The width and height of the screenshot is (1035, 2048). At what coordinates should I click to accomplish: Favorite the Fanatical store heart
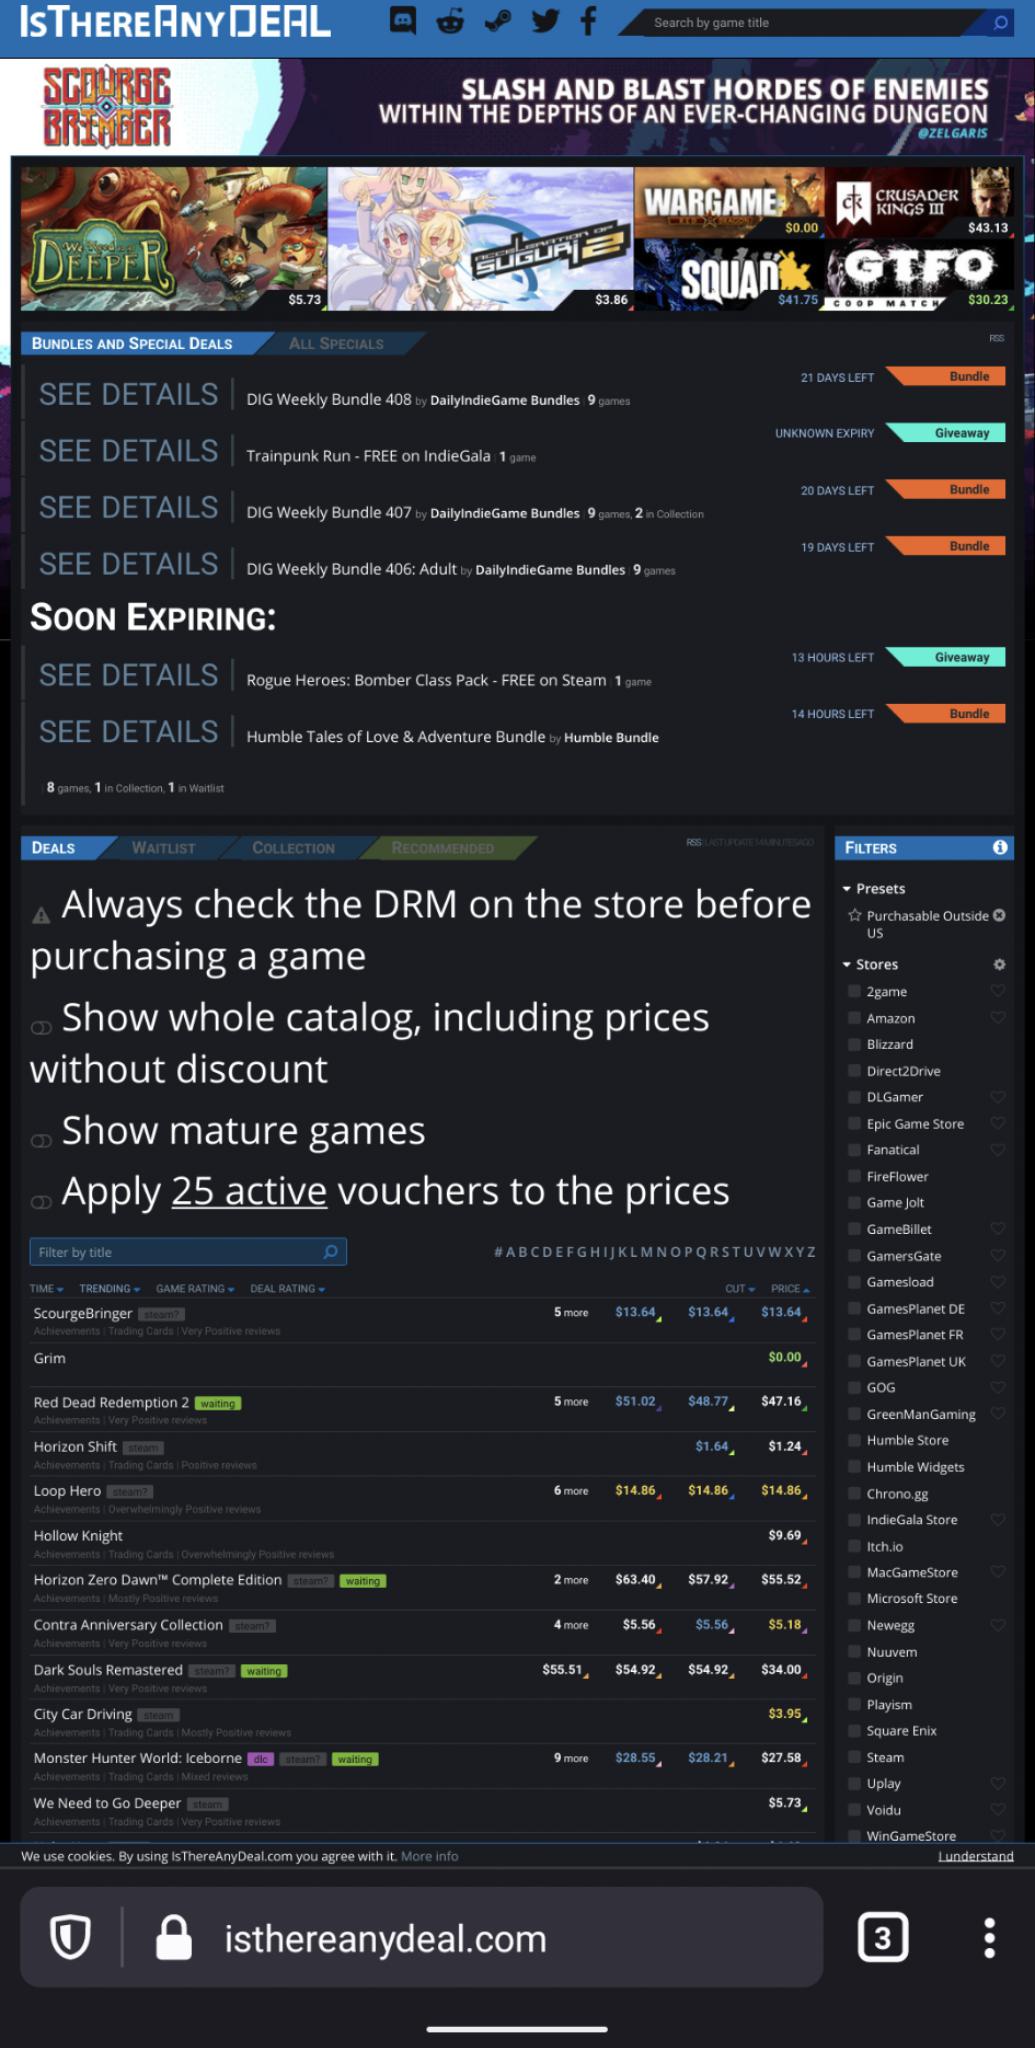tap(997, 1150)
